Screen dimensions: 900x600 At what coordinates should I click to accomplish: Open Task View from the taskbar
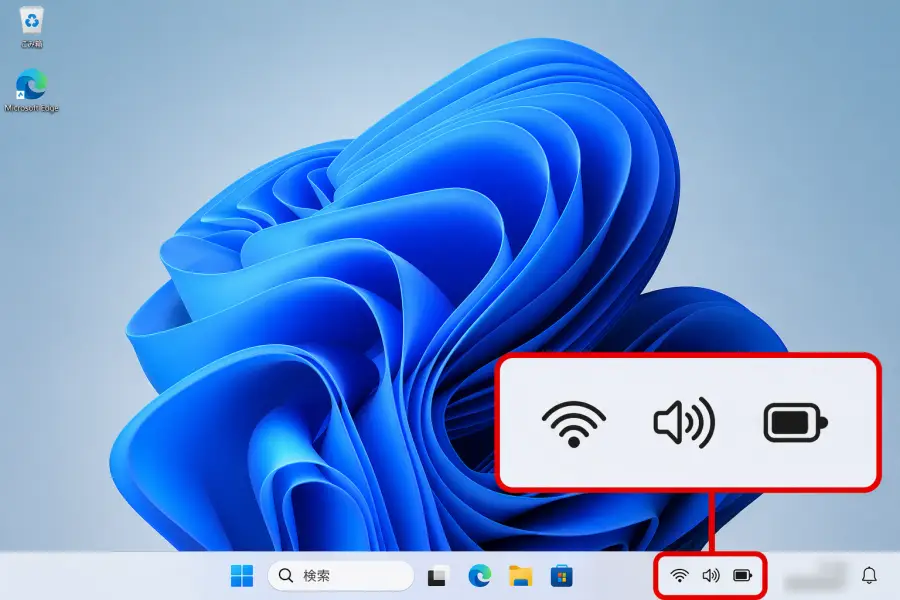pos(437,577)
